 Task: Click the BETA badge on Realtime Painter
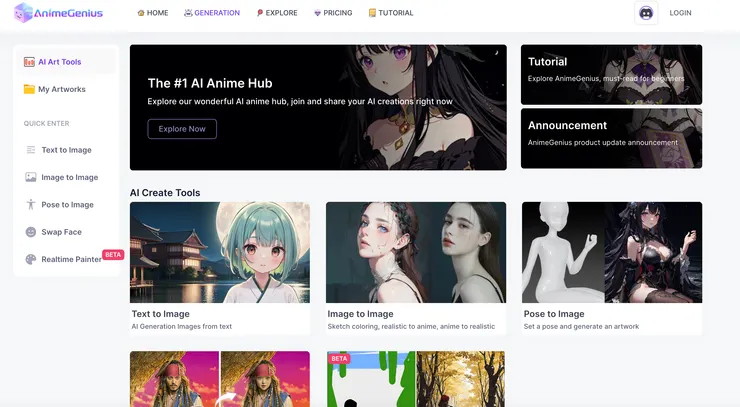coord(113,254)
